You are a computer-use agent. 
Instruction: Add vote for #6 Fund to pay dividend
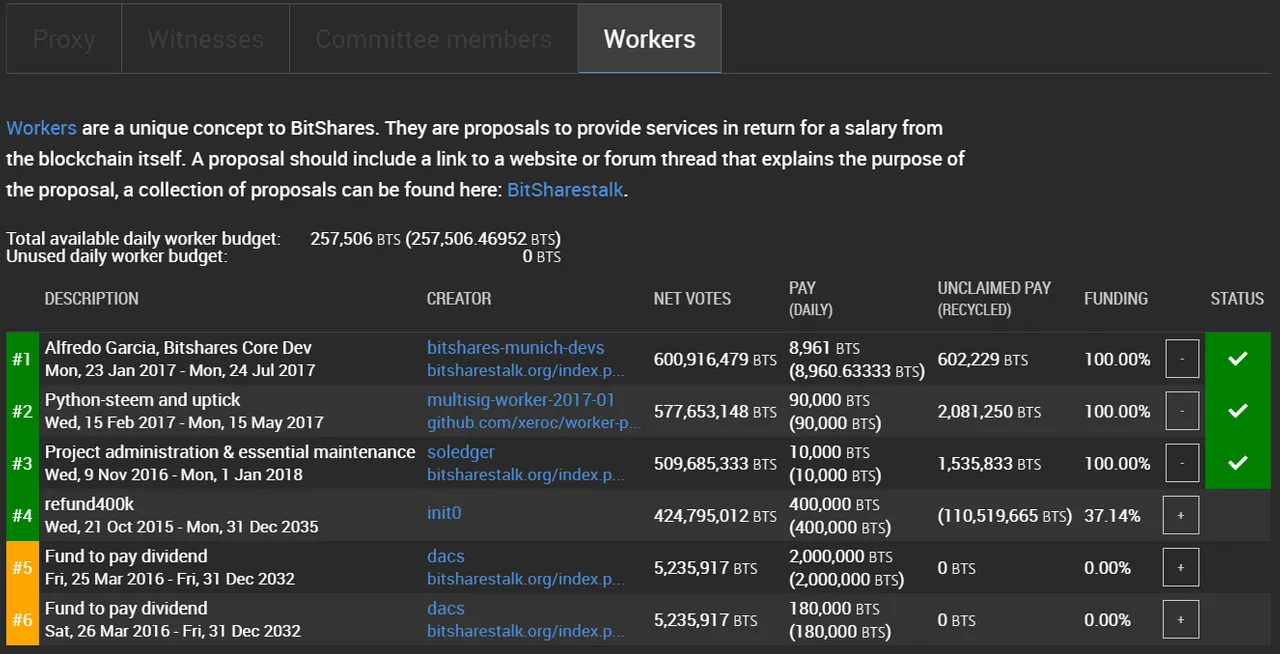click(1181, 619)
